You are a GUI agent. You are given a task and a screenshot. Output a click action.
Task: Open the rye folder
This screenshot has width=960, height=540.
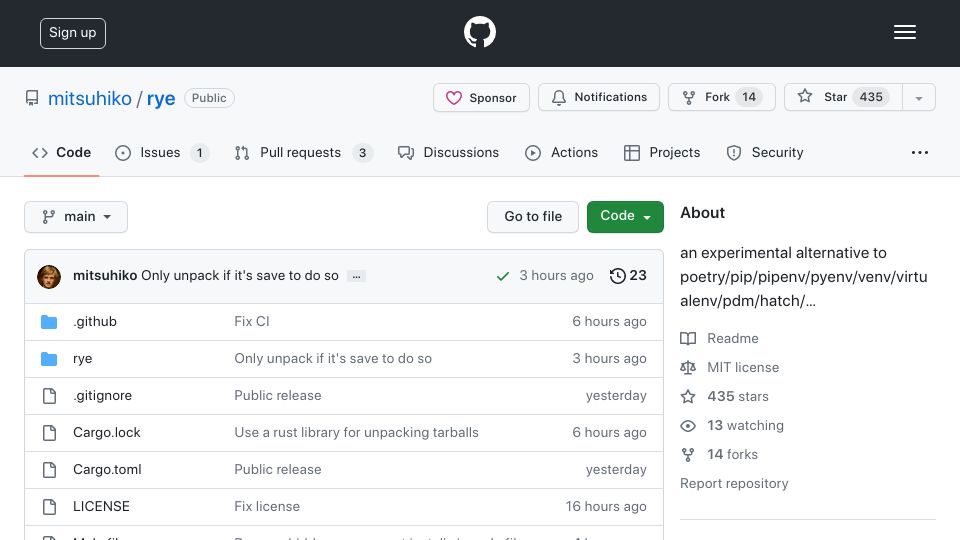[83, 359]
